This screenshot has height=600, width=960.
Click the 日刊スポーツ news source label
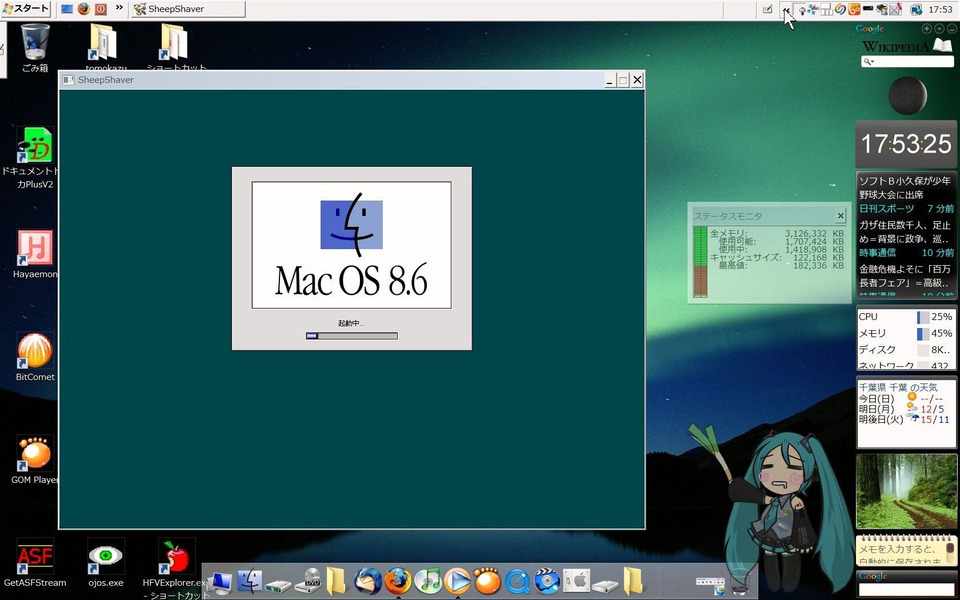tap(886, 209)
